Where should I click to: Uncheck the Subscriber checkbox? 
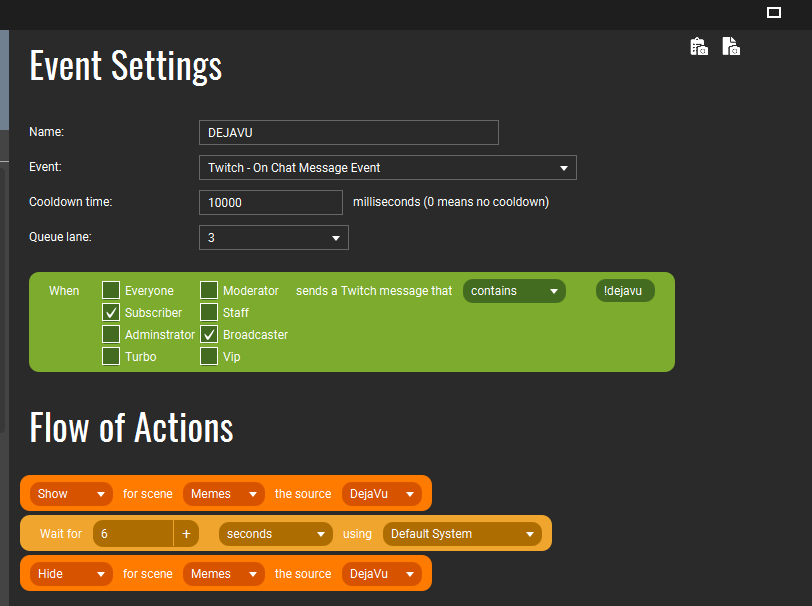(x=111, y=313)
